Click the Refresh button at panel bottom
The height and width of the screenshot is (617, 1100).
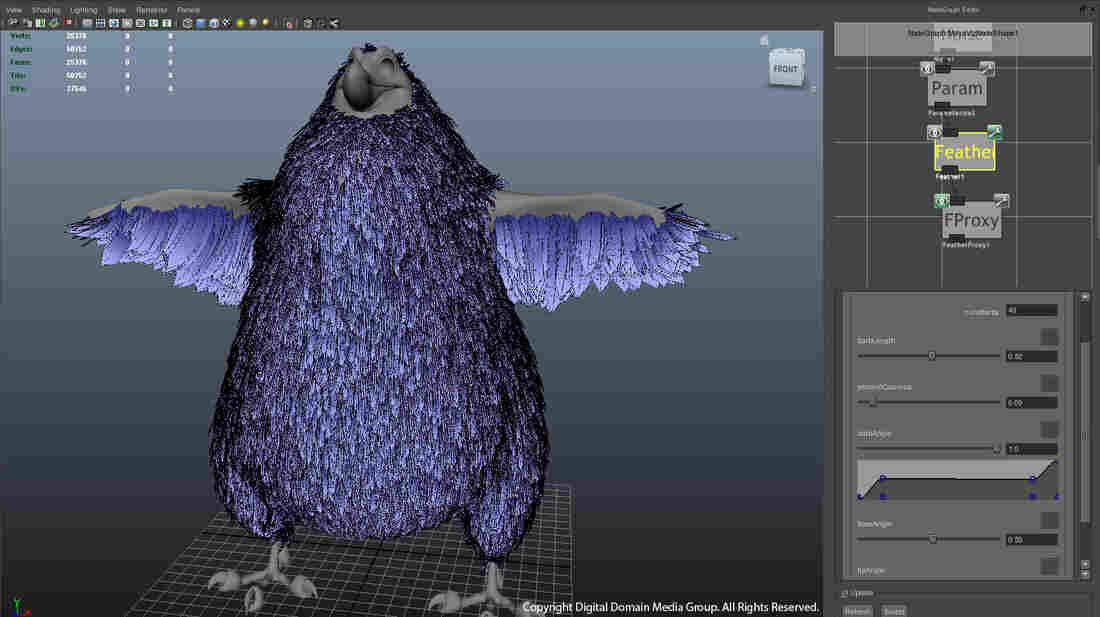click(857, 611)
